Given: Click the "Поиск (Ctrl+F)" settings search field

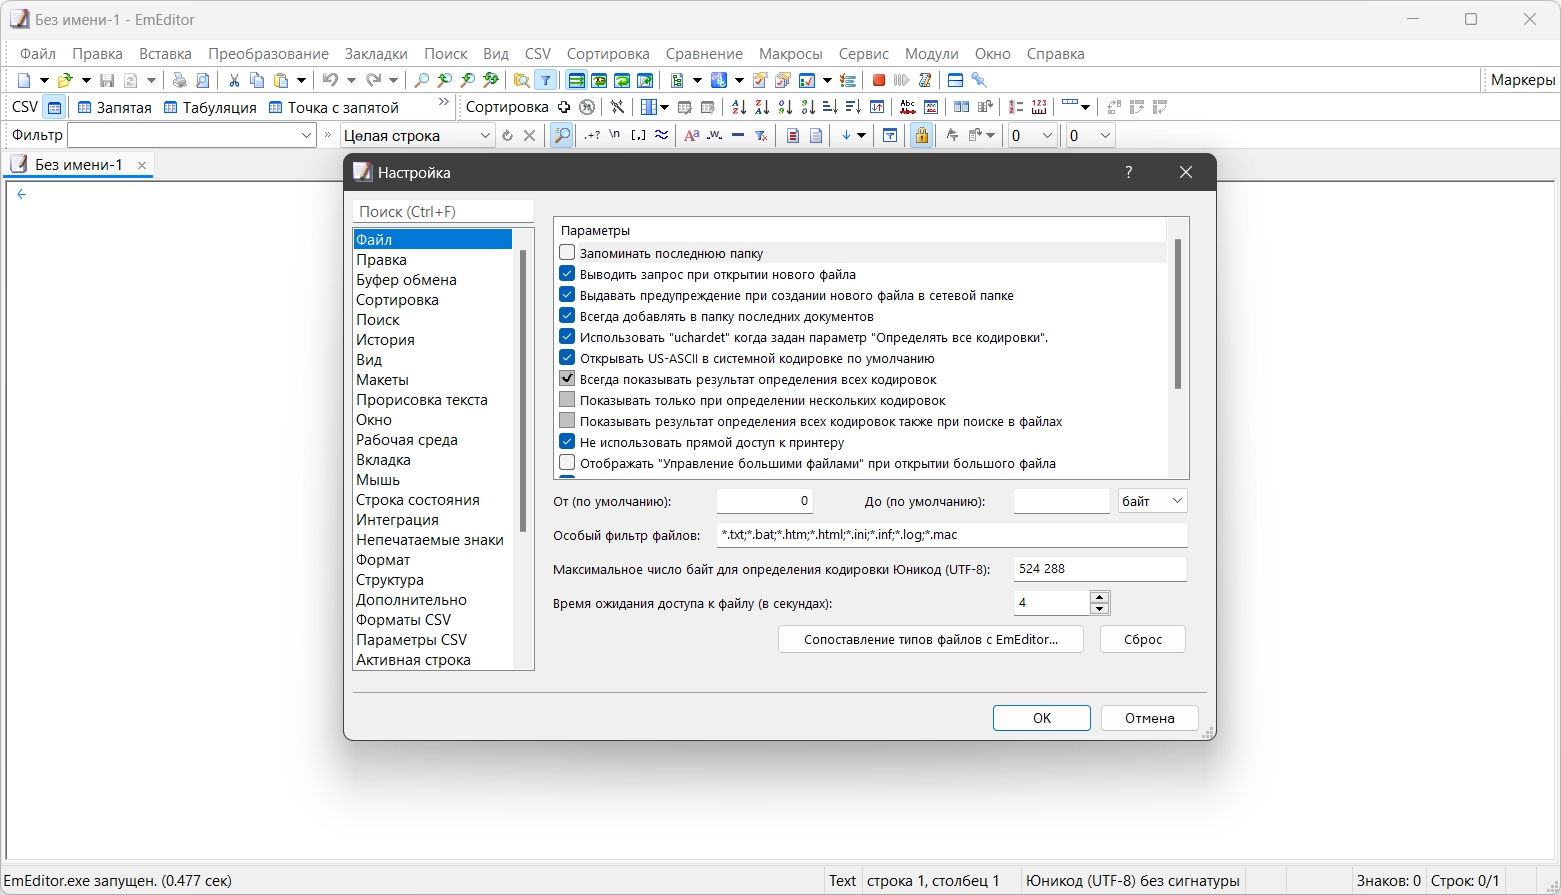Looking at the screenshot, I should [x=443, y=212].
